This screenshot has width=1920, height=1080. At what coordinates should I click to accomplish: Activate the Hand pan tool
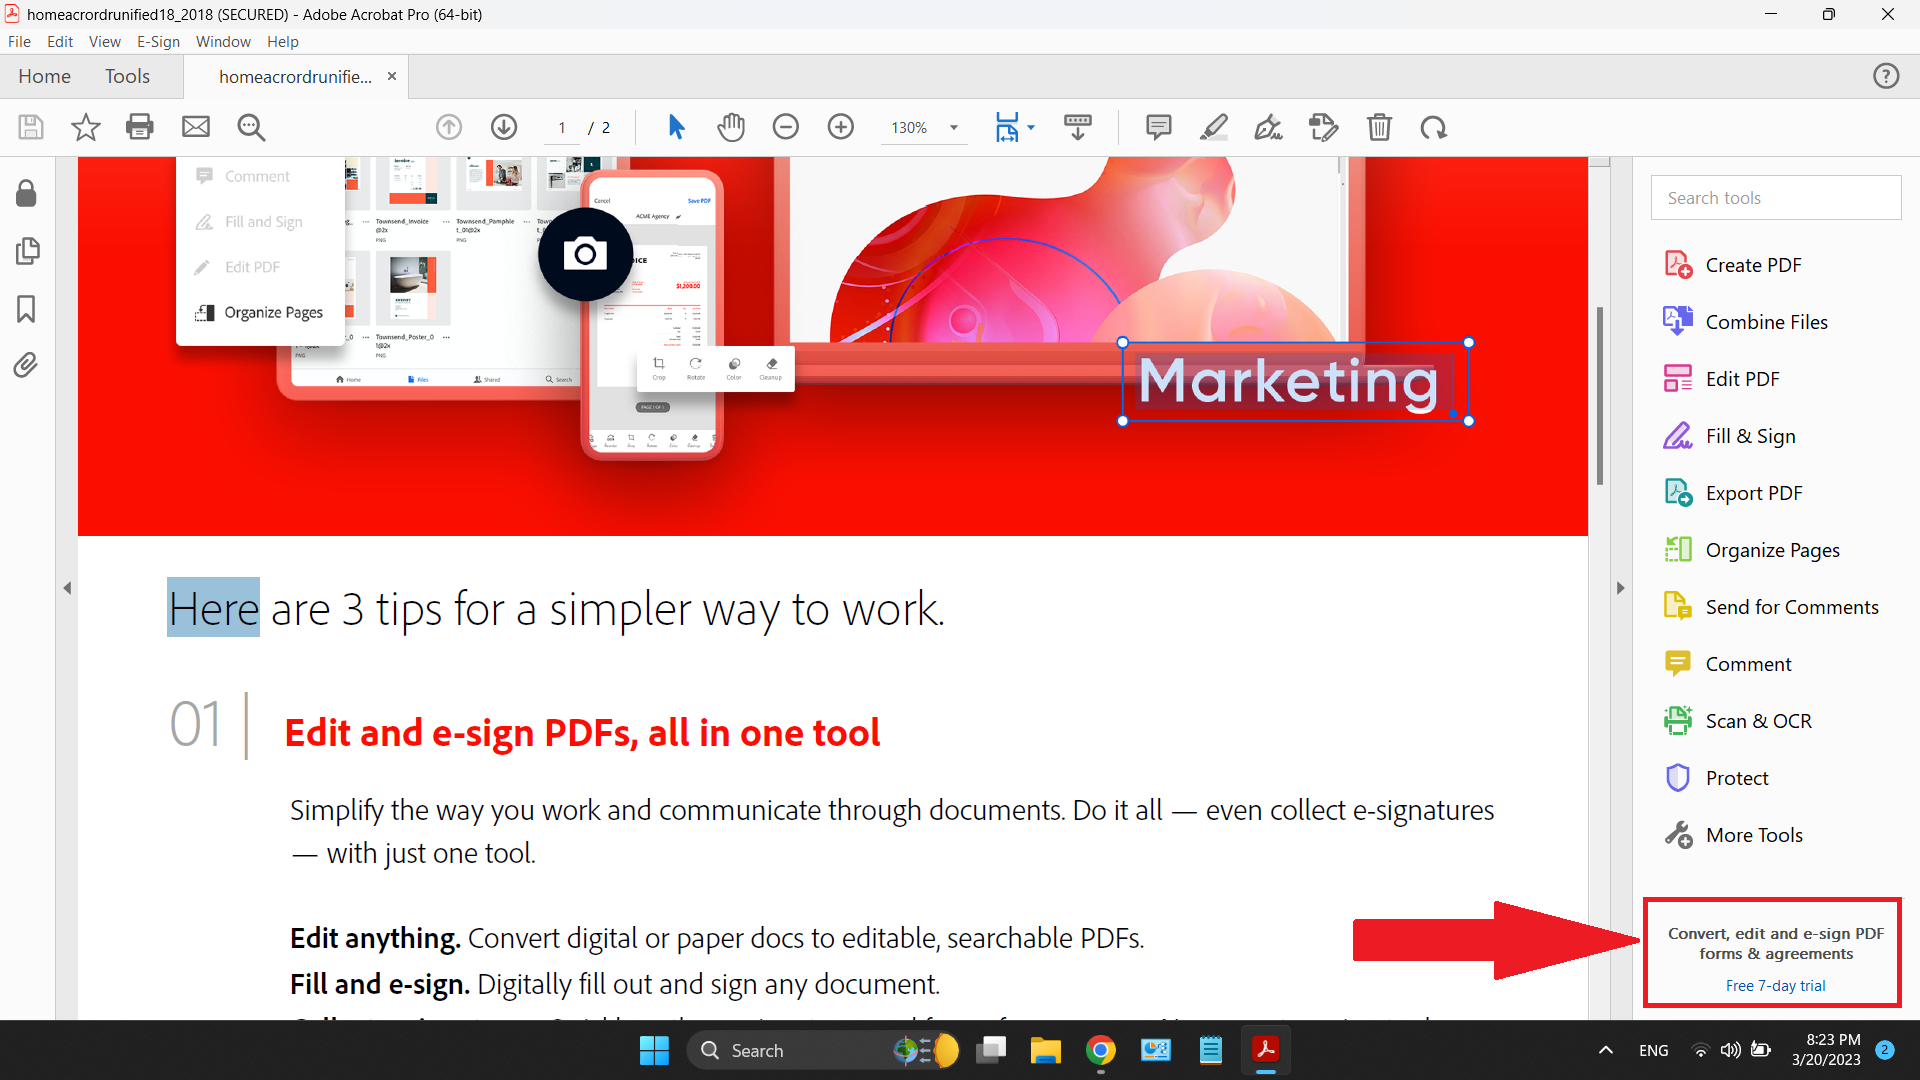tap(731, 127)
